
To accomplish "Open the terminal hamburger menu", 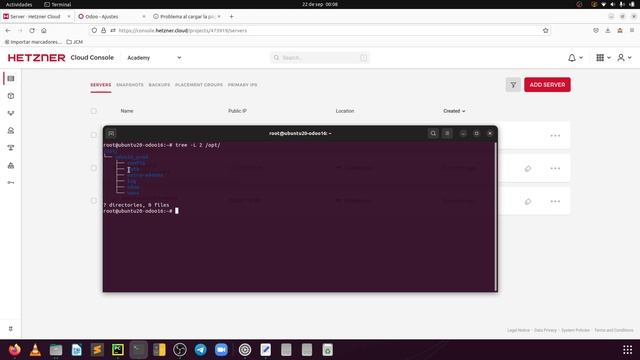I will [447, 133].
